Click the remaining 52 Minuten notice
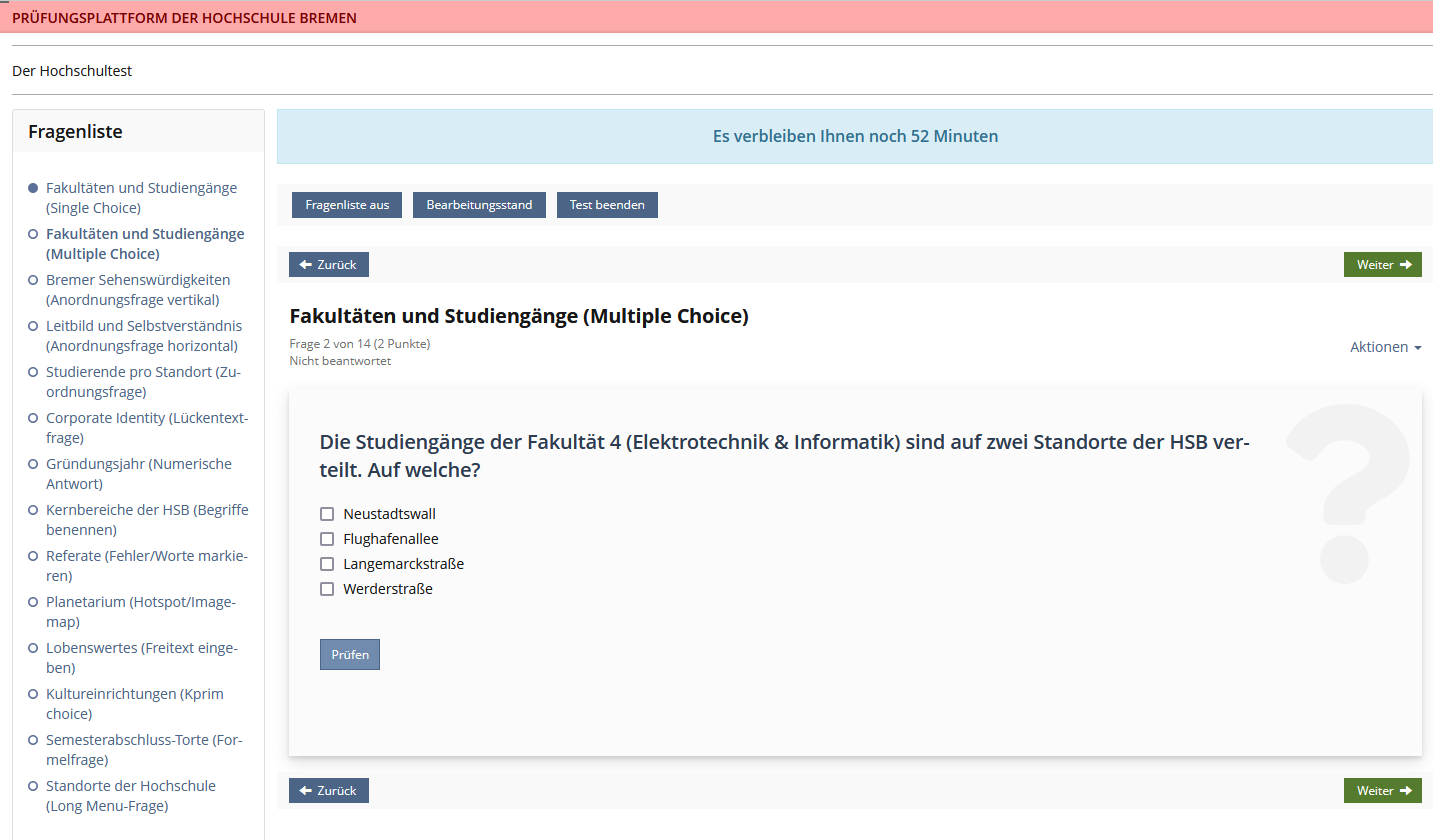The width and height of the screenshot is (1433, 840). (x=855, y=136)
